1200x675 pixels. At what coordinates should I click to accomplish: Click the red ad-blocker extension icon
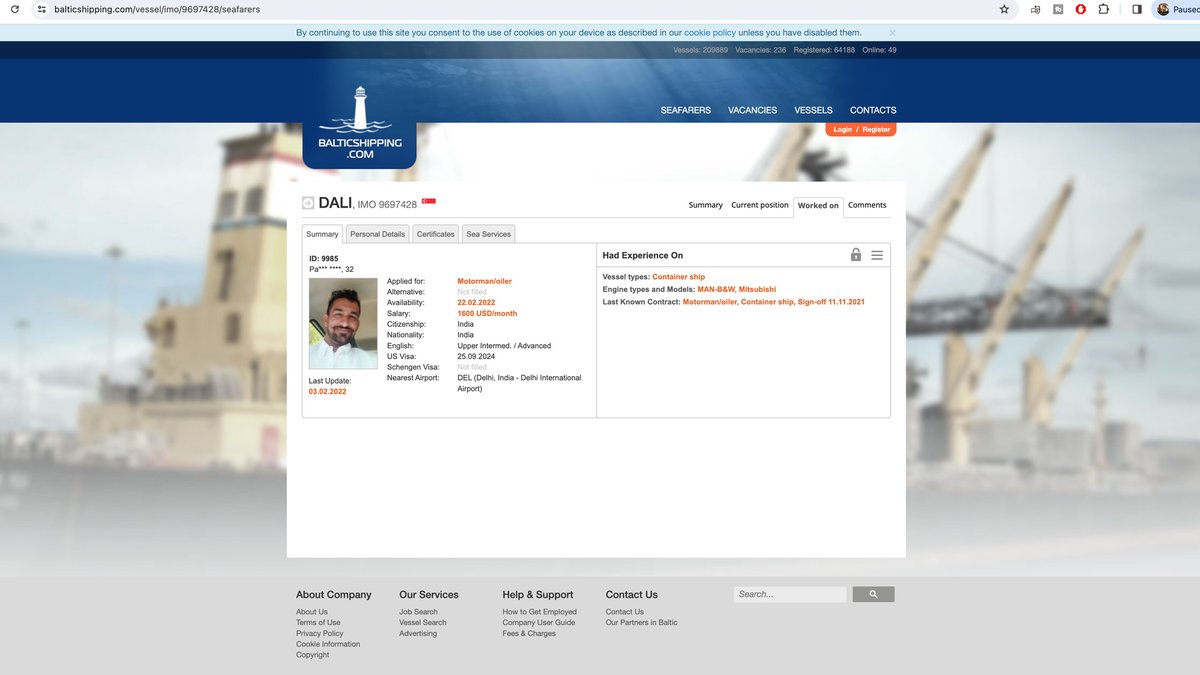tap(1080, 9)
